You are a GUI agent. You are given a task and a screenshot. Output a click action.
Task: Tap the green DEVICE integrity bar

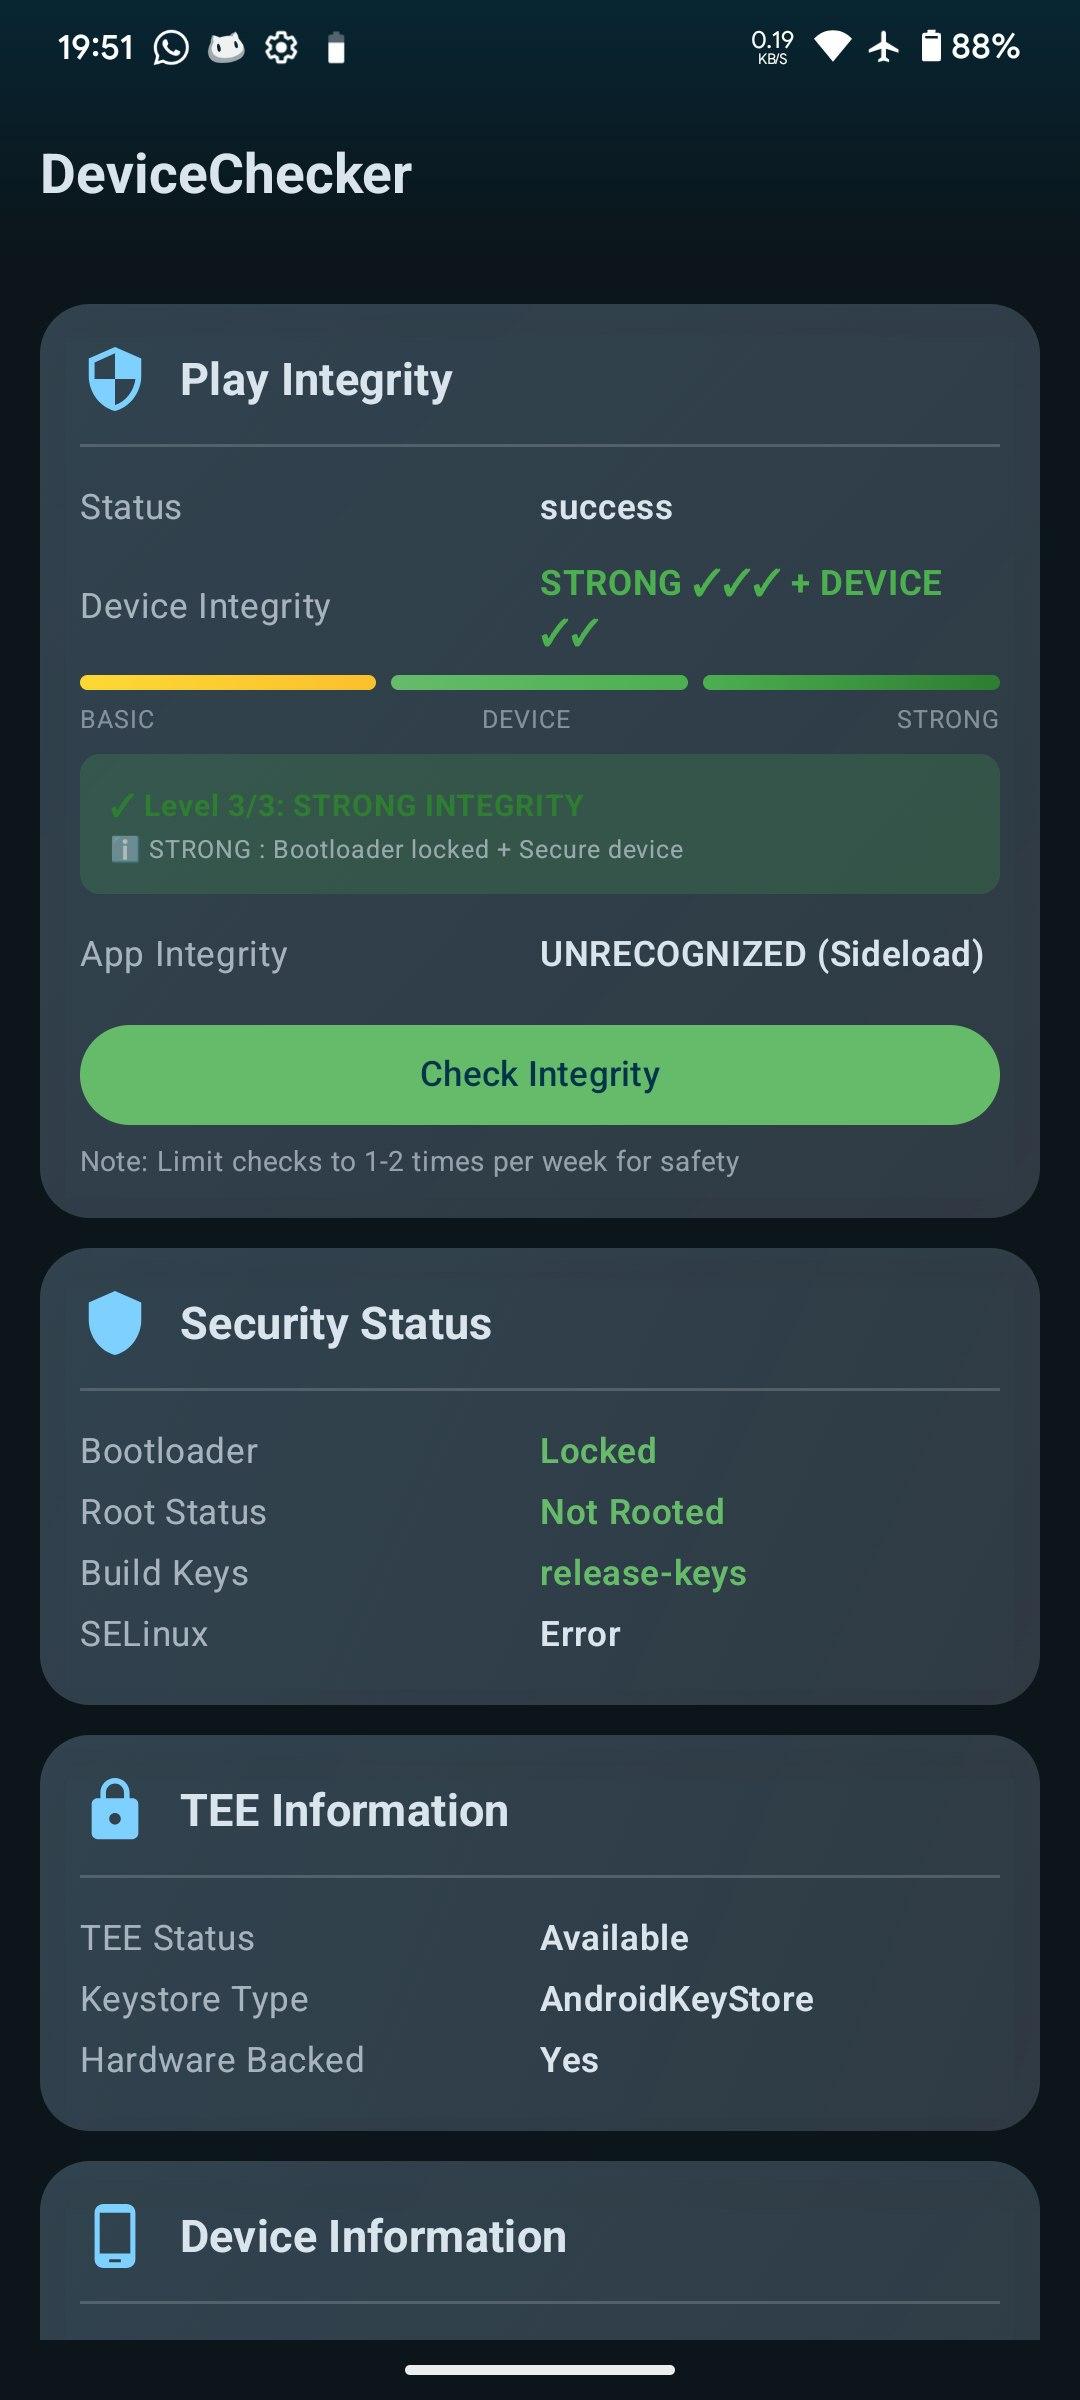539,683
